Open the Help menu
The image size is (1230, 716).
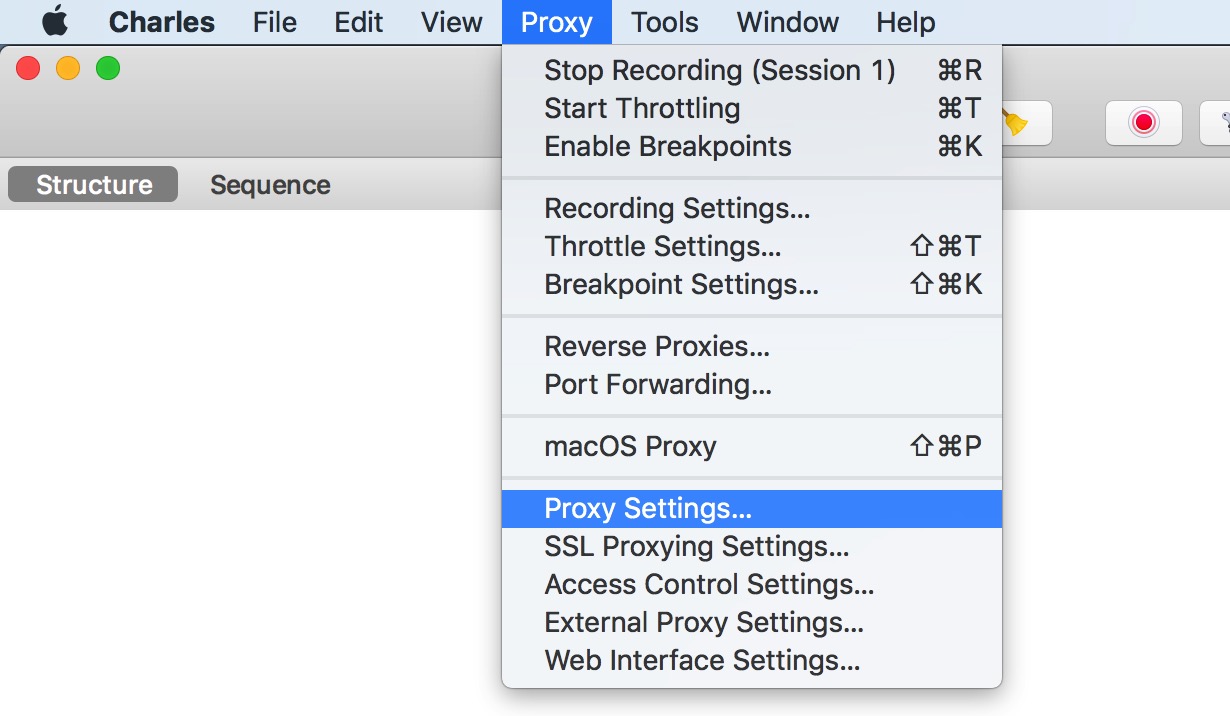[x=906, y=22]
